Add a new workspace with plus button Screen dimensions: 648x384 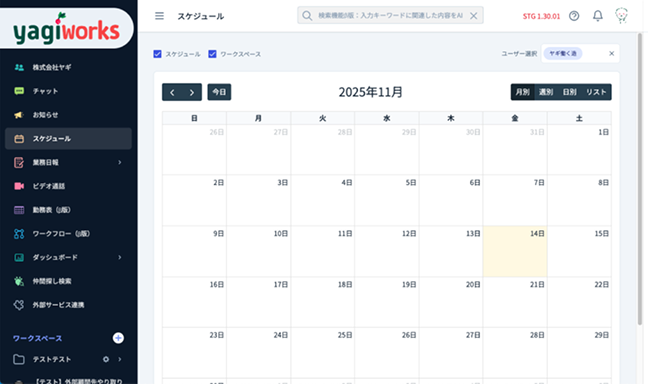tap(118, 338)
